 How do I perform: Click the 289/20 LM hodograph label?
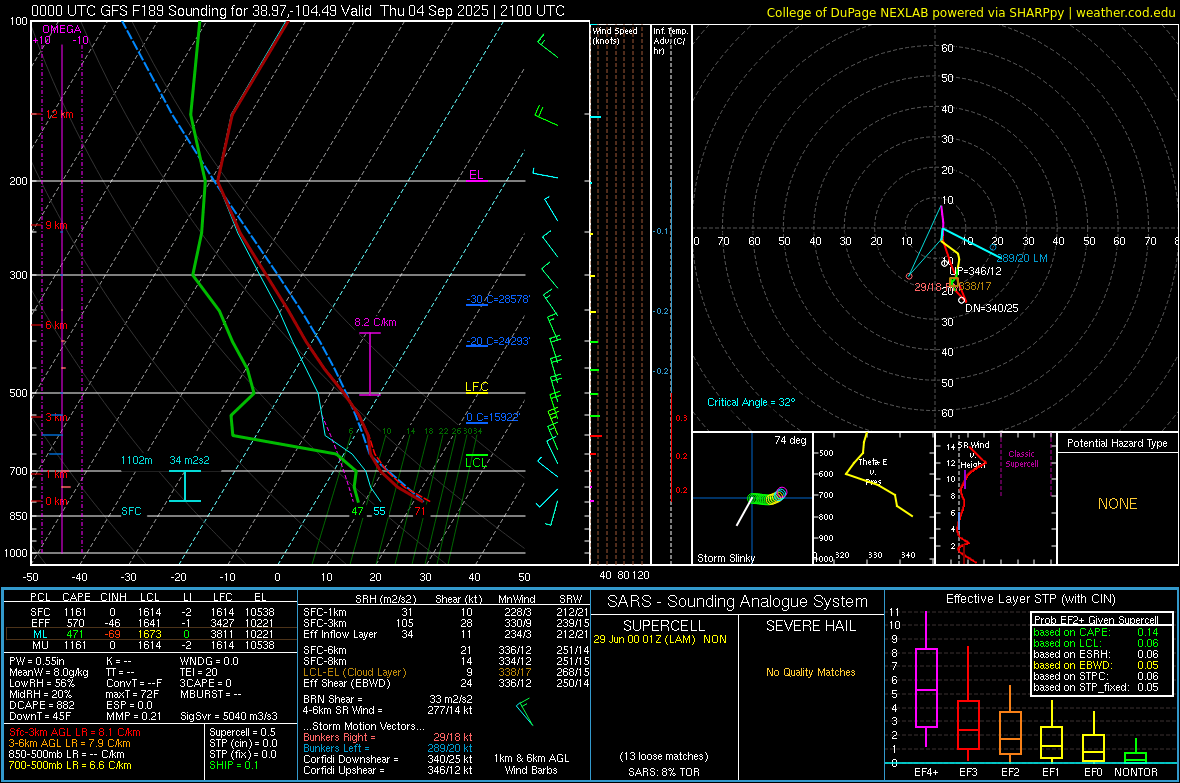coord(1022,257)
